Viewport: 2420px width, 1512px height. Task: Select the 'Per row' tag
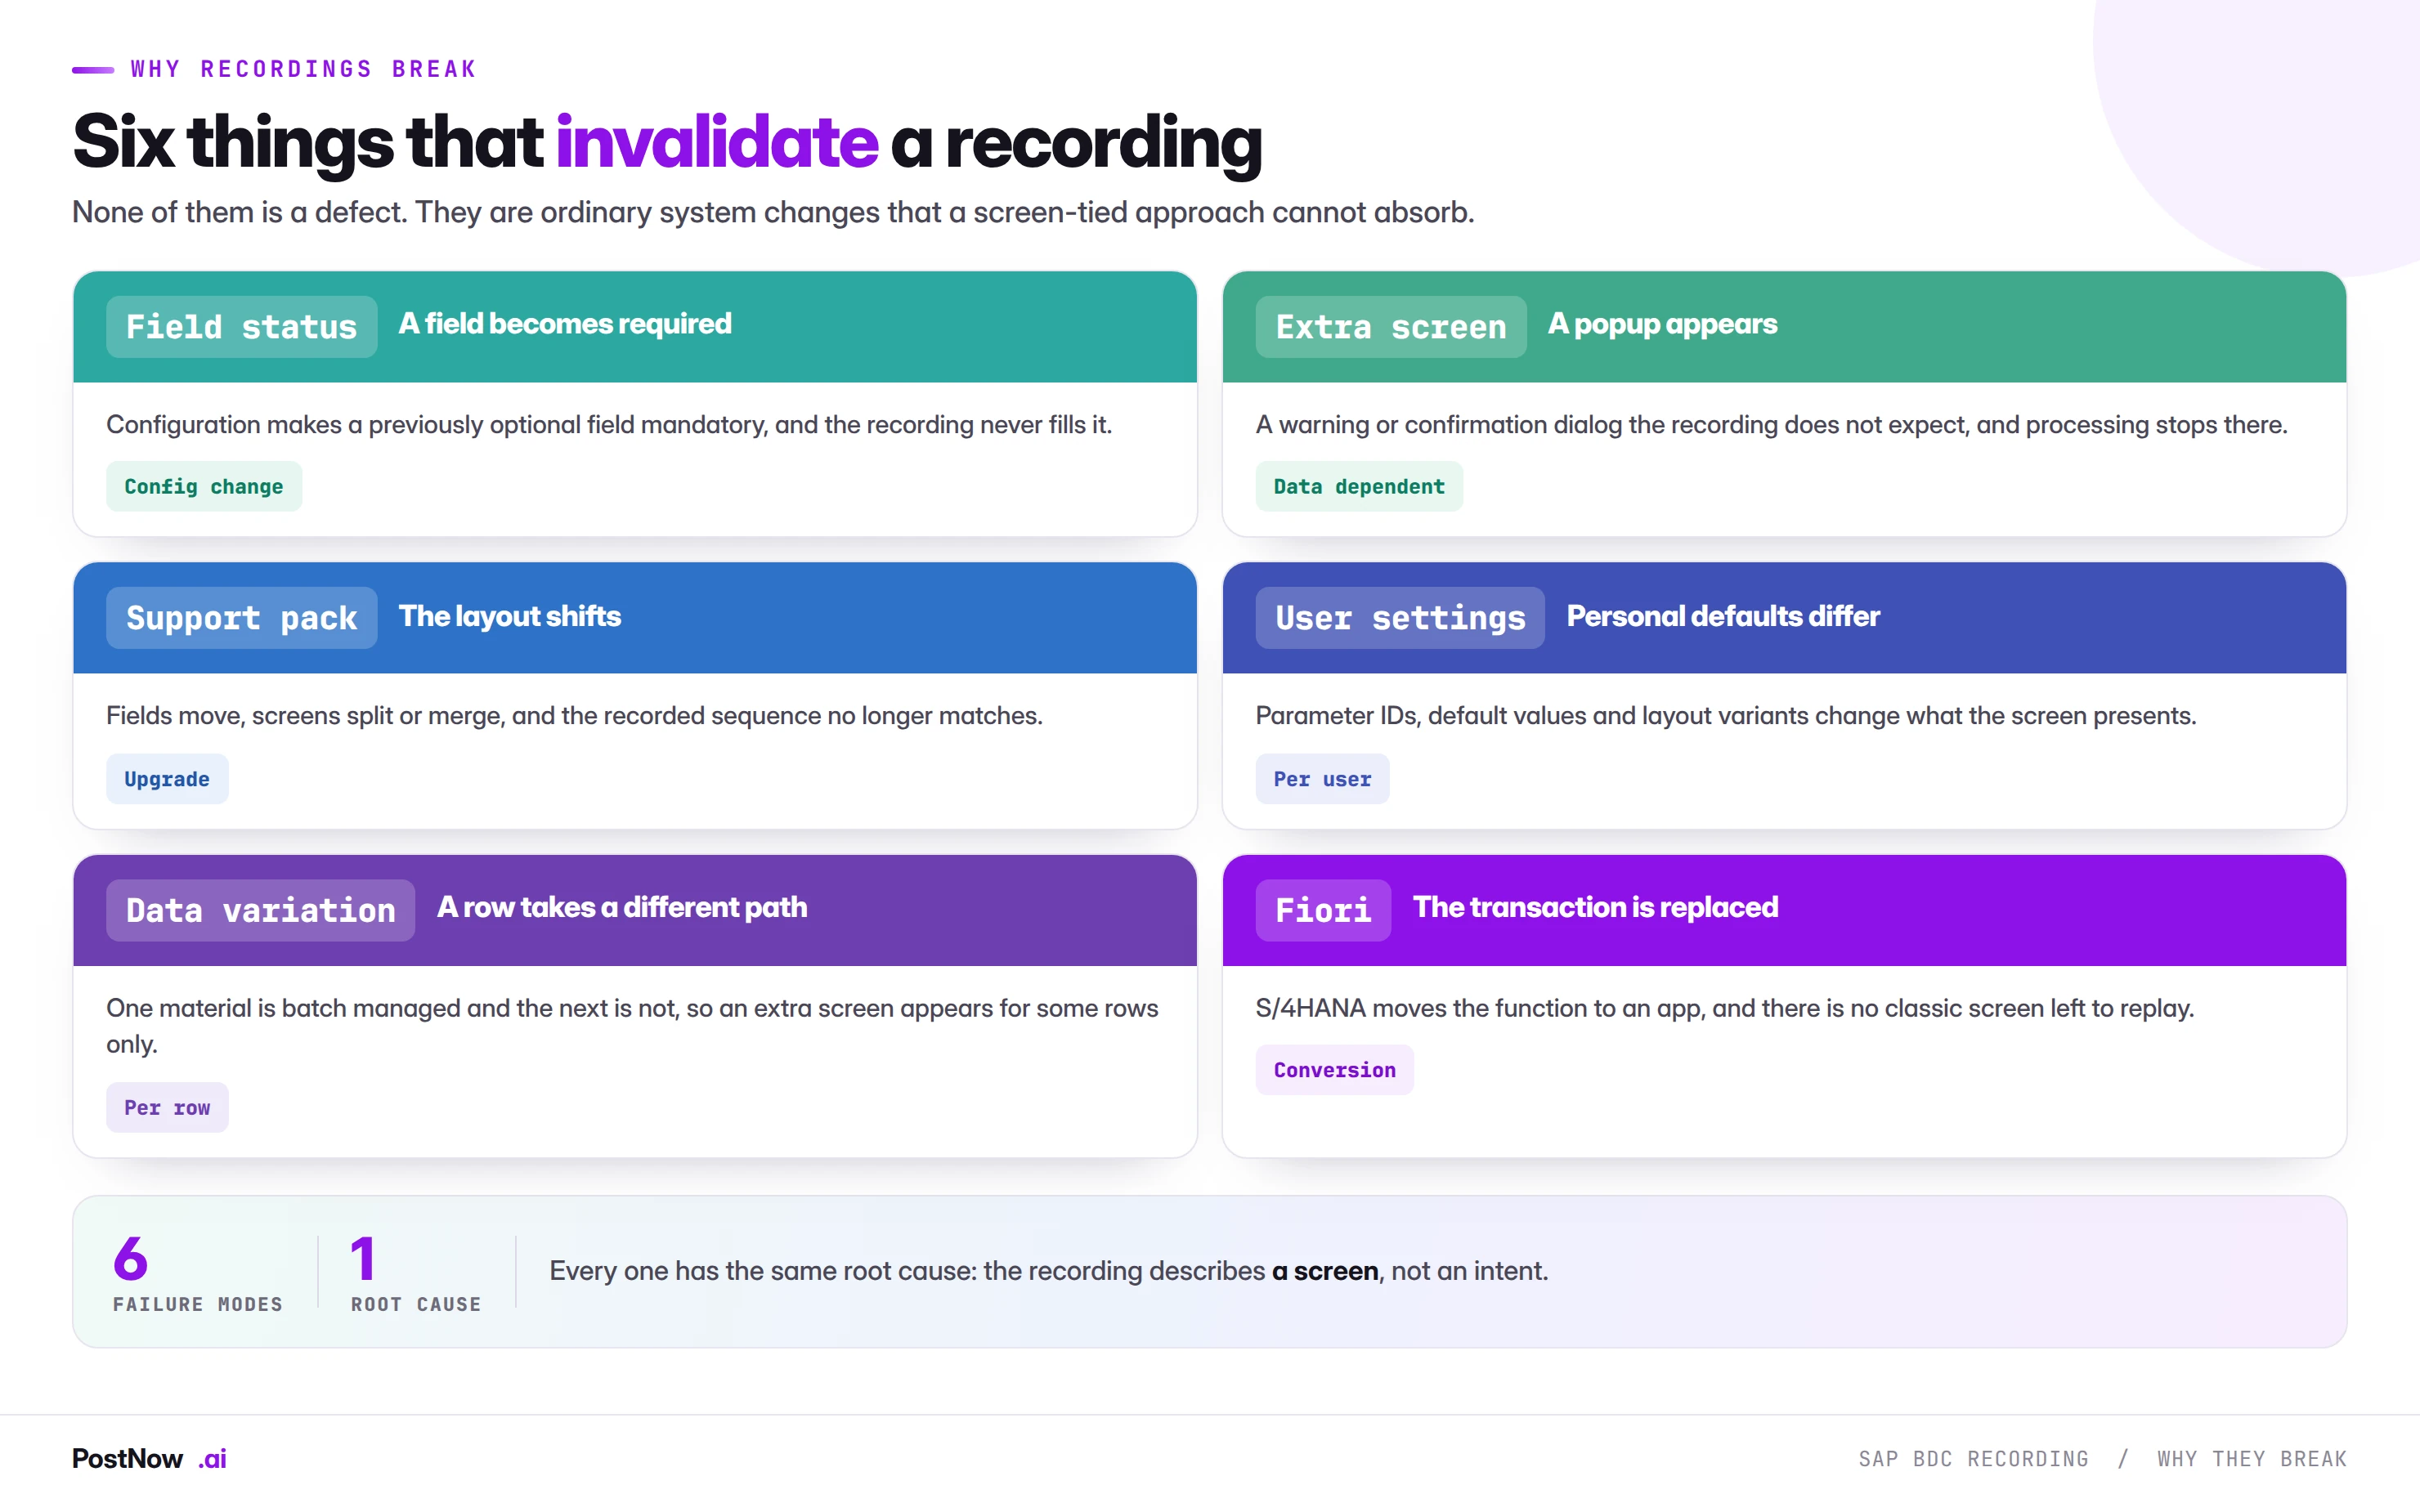coord(167,1108)
